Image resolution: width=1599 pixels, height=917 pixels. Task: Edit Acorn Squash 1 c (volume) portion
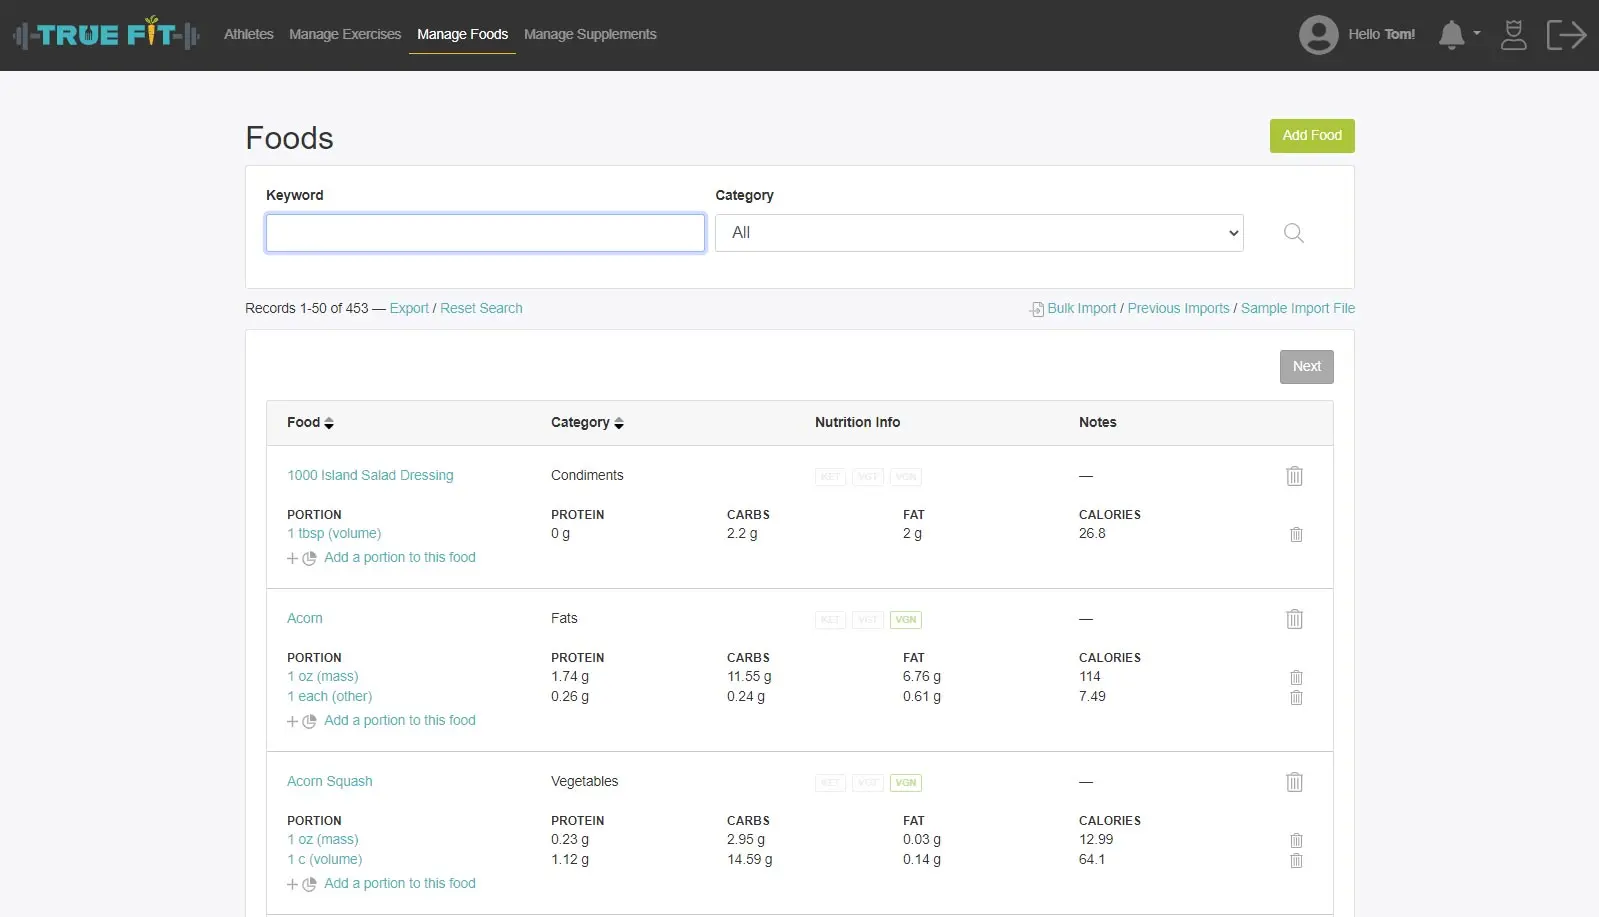click(x=325, y=860)
